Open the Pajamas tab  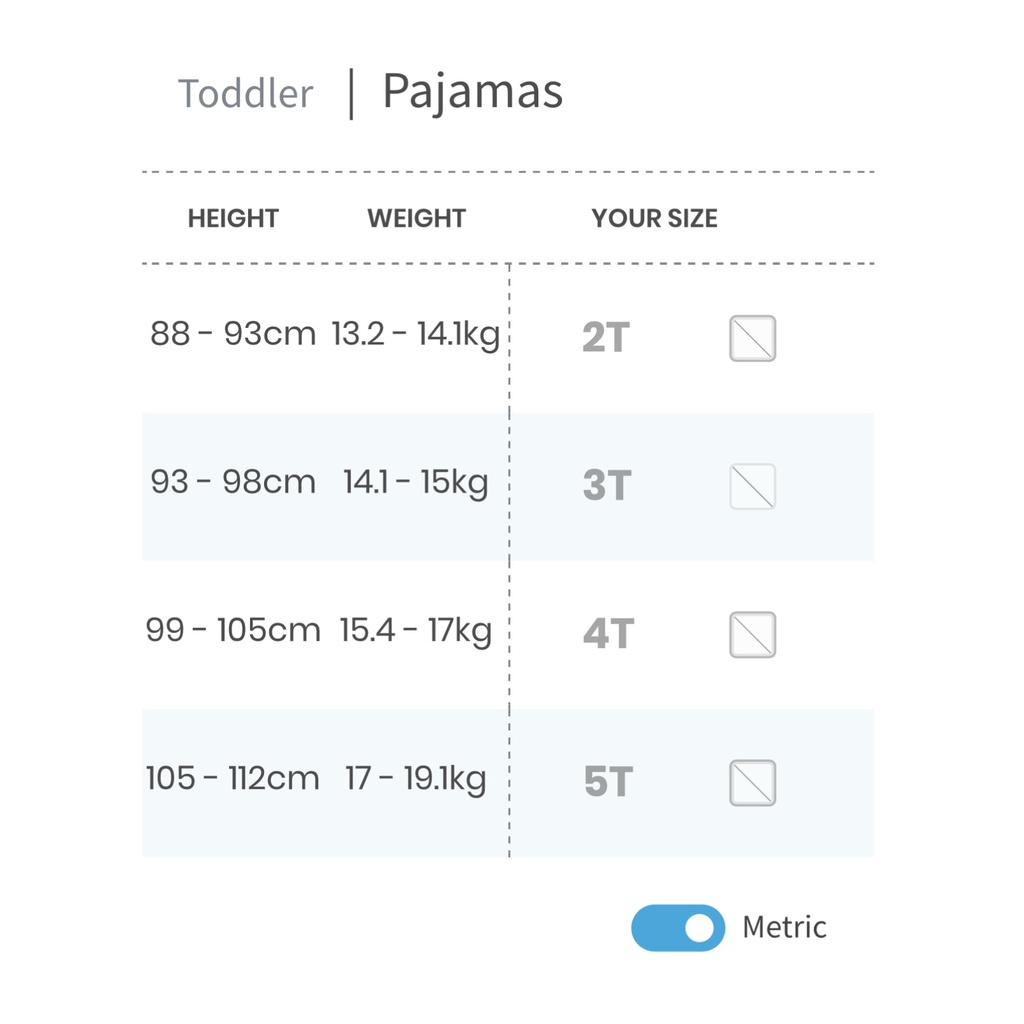472,91
